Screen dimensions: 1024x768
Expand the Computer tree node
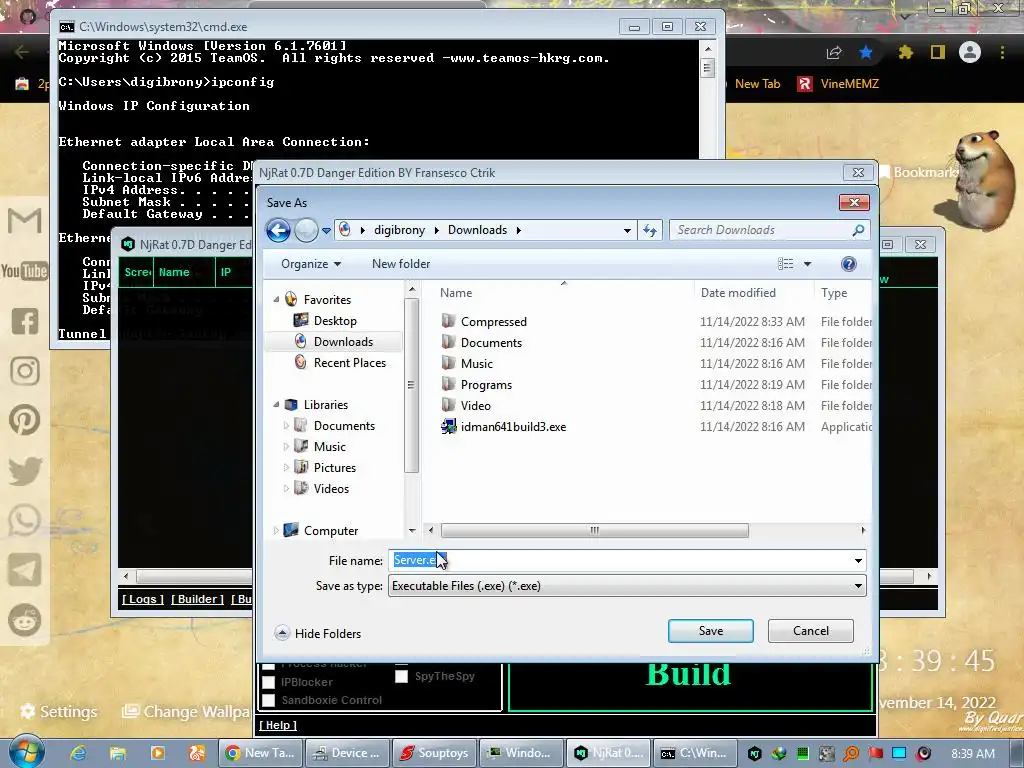[x=276, y=530]
